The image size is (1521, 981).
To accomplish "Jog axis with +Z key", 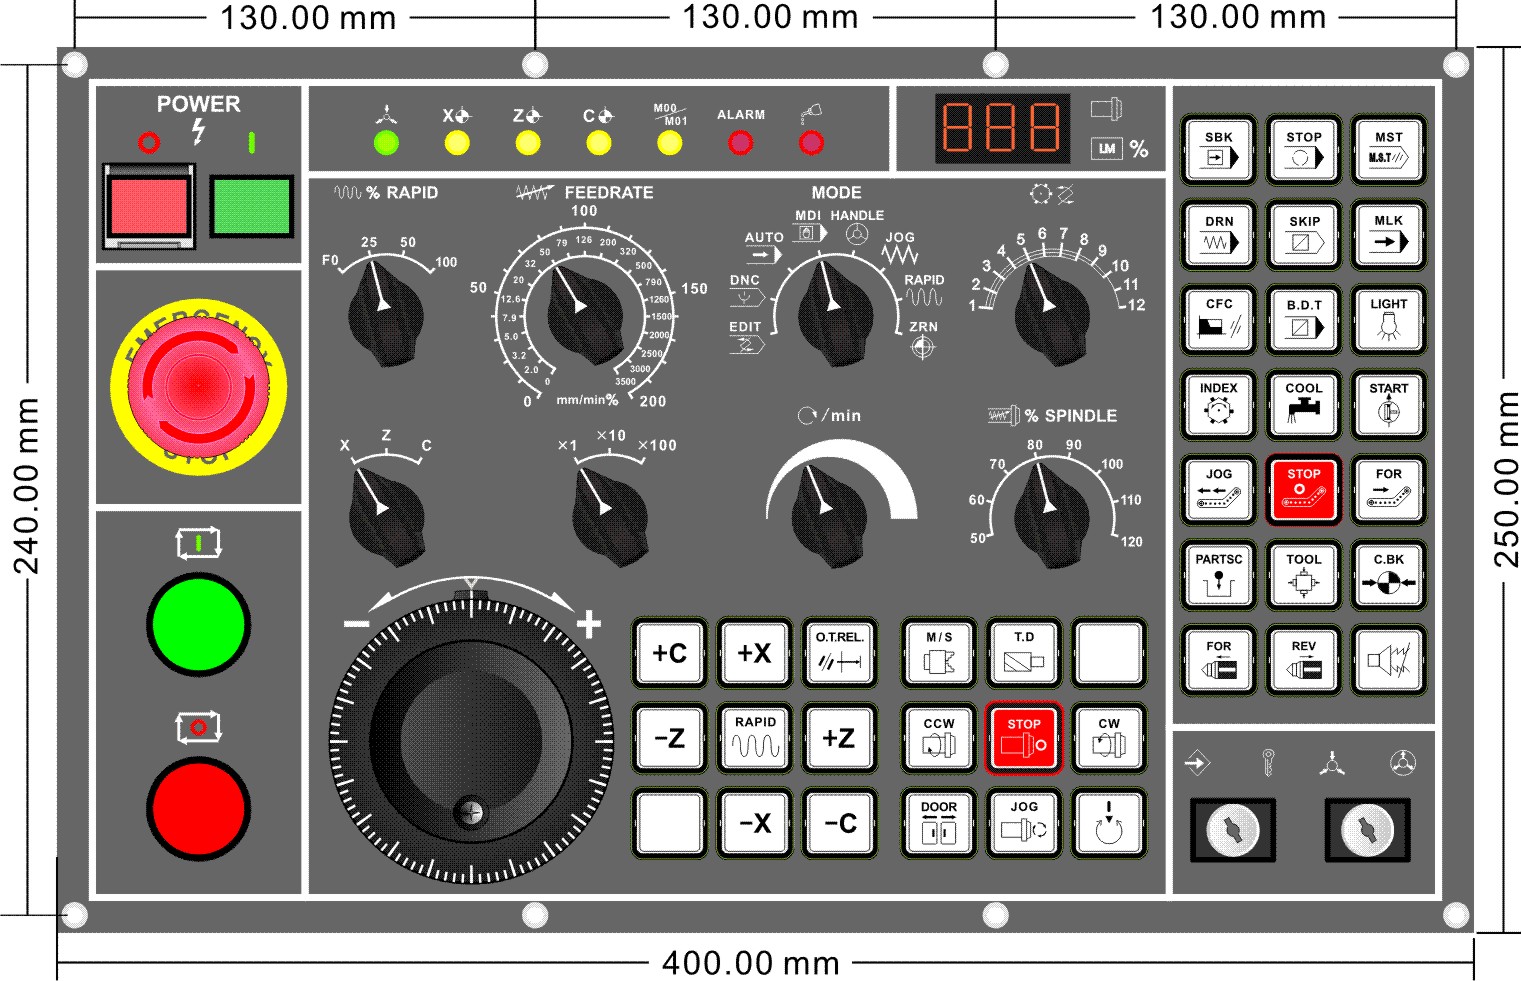I will (840, 739).
